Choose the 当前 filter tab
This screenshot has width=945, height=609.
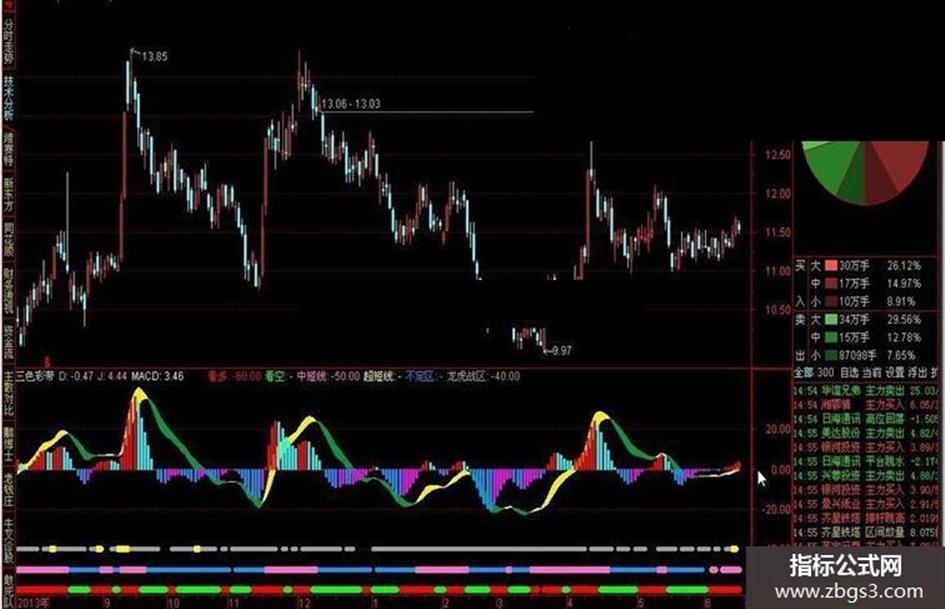pos(871,373)
